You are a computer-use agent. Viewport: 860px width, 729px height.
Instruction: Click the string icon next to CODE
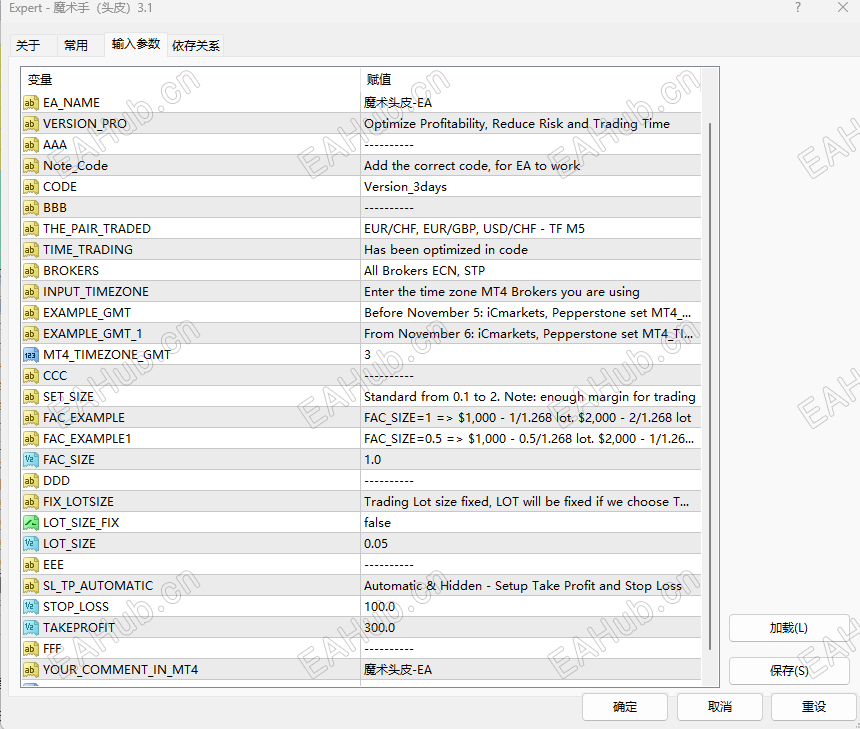click(31, 187)
